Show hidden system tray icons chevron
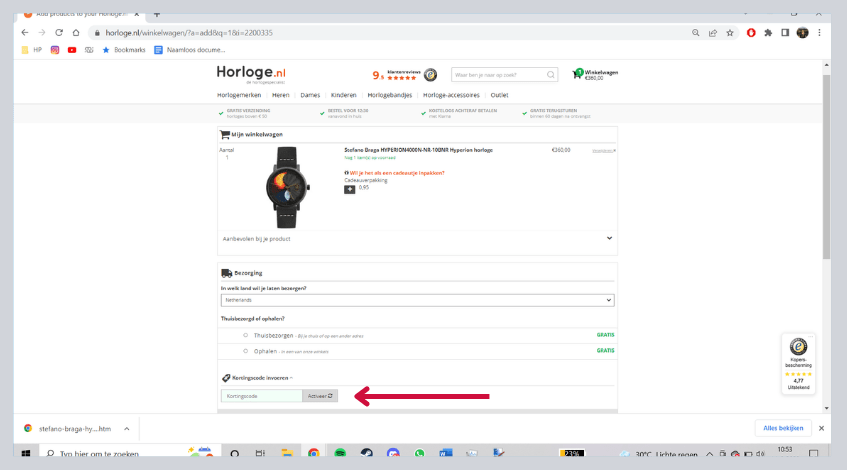This screenshot has width=847, height=470. click(709, 454)
